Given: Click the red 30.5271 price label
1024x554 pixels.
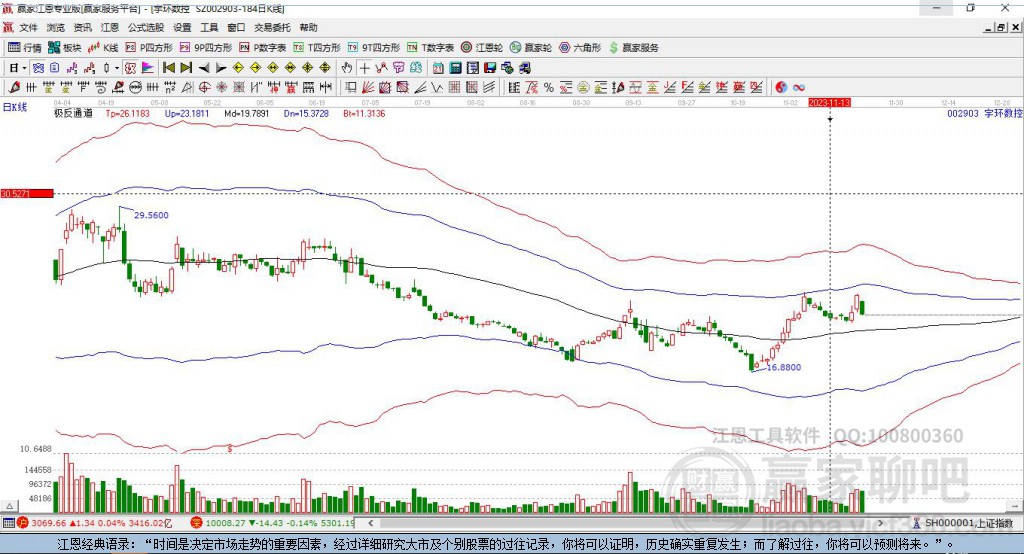Looking at the screenshot, I should (27, 193).
